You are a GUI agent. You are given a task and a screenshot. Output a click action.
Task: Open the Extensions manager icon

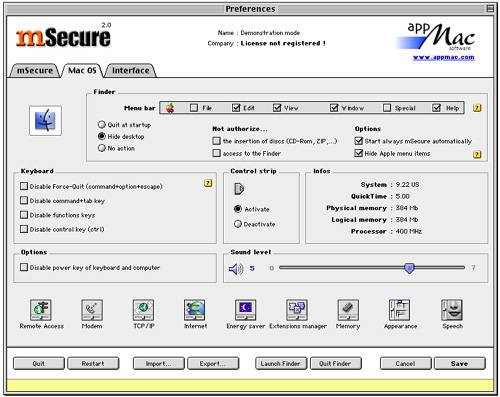point(297,310)
